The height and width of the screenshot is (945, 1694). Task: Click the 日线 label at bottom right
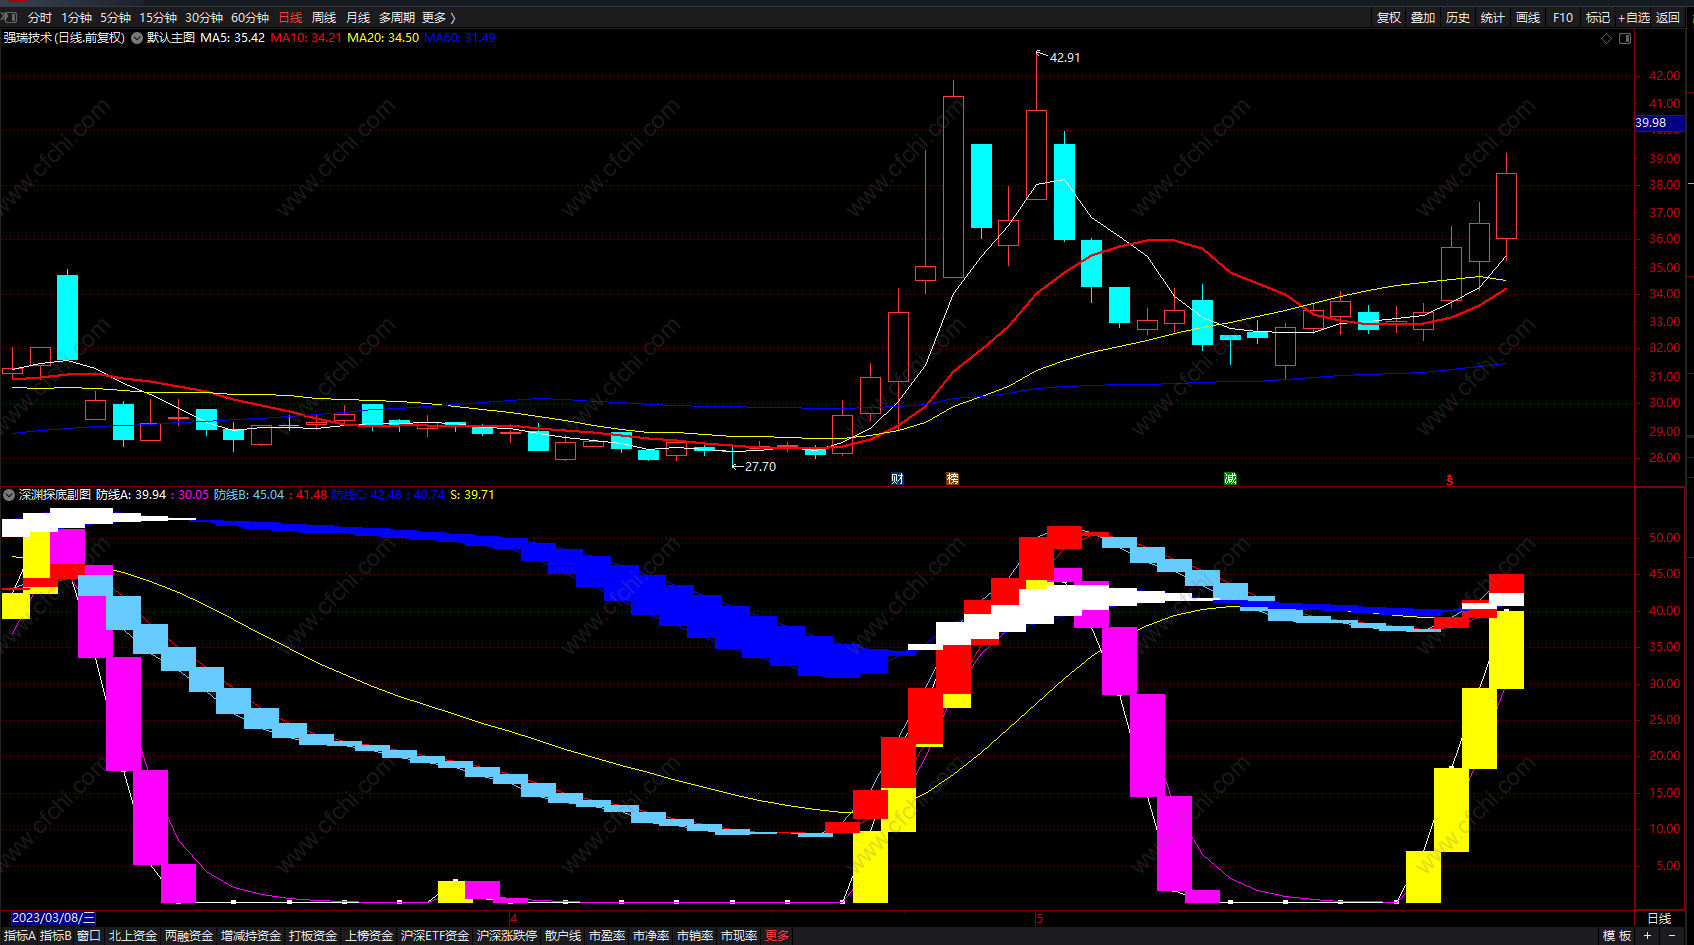pos(1659,918)
